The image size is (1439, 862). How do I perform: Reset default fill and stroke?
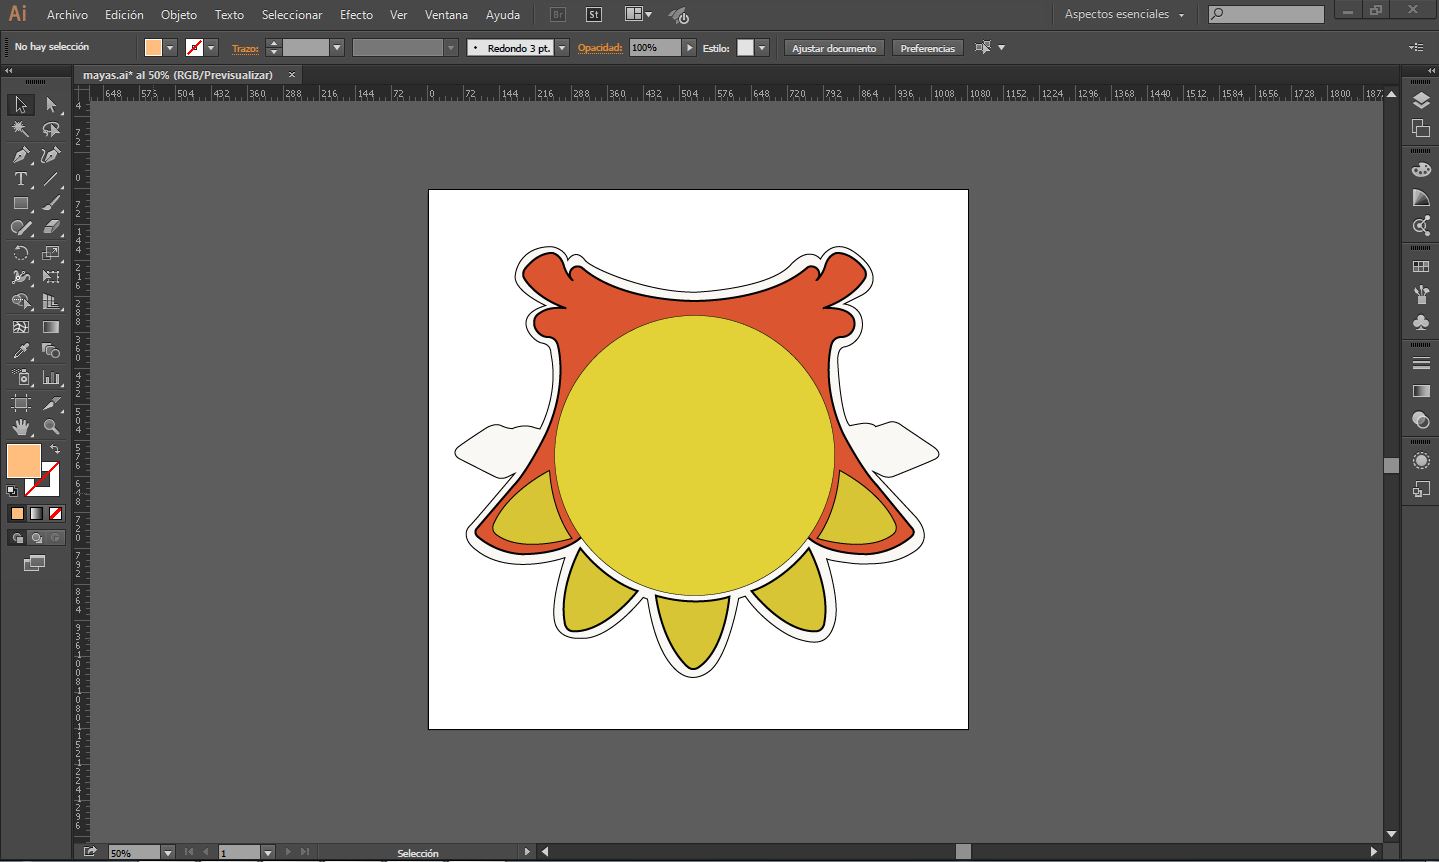click(x=12, y=491)
